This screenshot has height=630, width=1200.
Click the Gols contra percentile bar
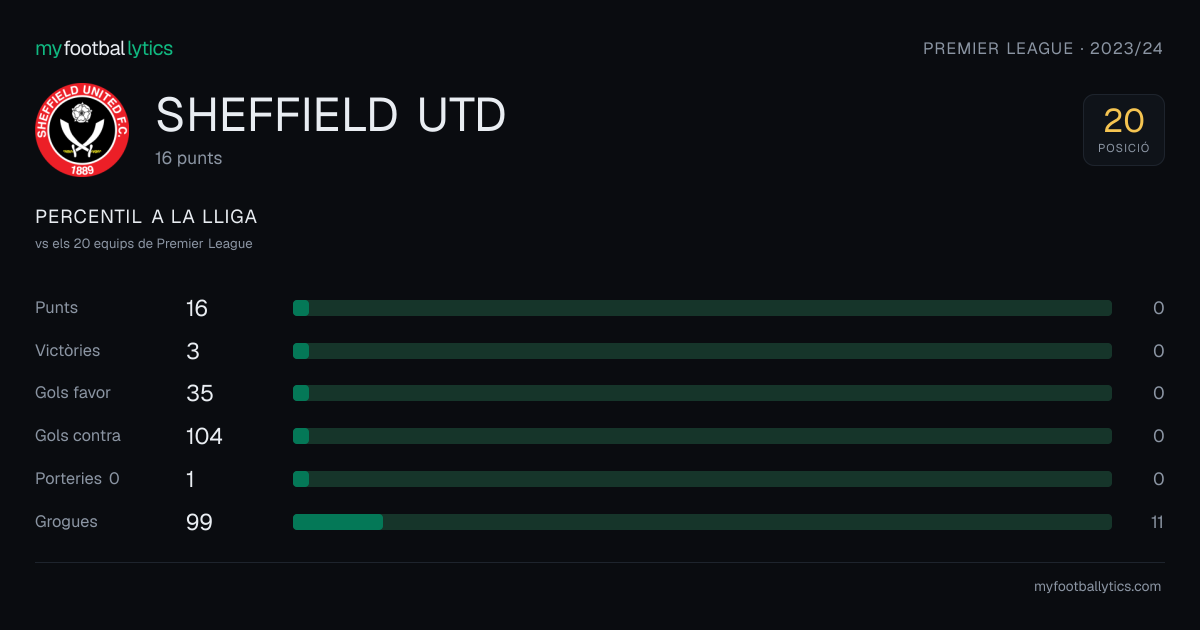point(702,436)
